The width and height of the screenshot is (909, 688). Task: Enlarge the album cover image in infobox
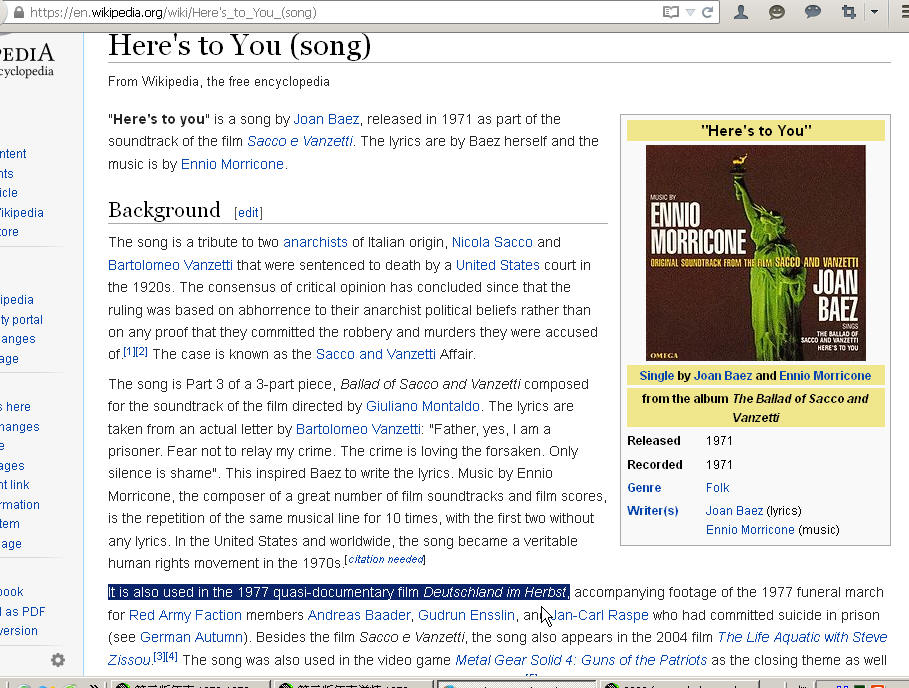pyautogui.click(x=755, y=253)
